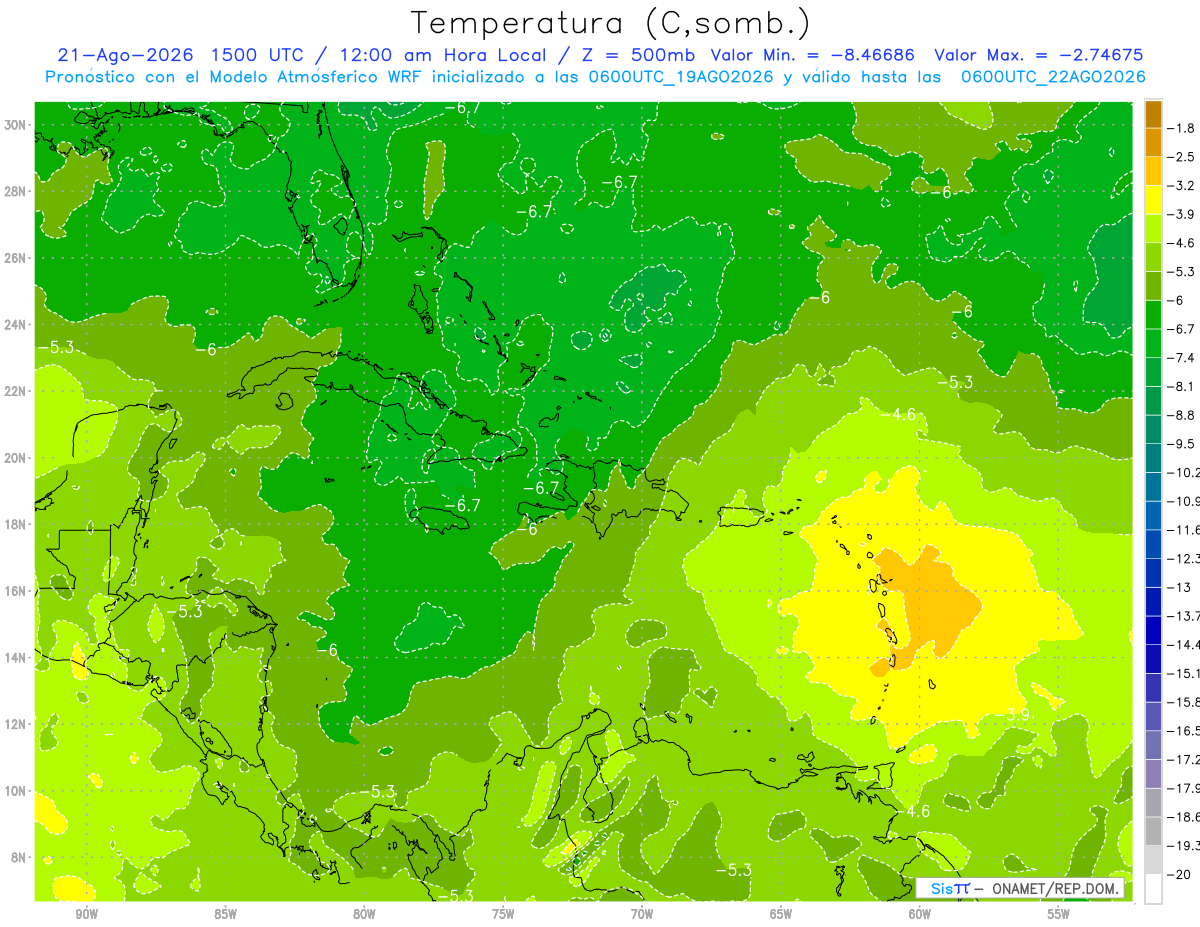Click the '65W' longitude axis label
The height and width of the screenshot is (927, 1200).
[x=781, y=915]
